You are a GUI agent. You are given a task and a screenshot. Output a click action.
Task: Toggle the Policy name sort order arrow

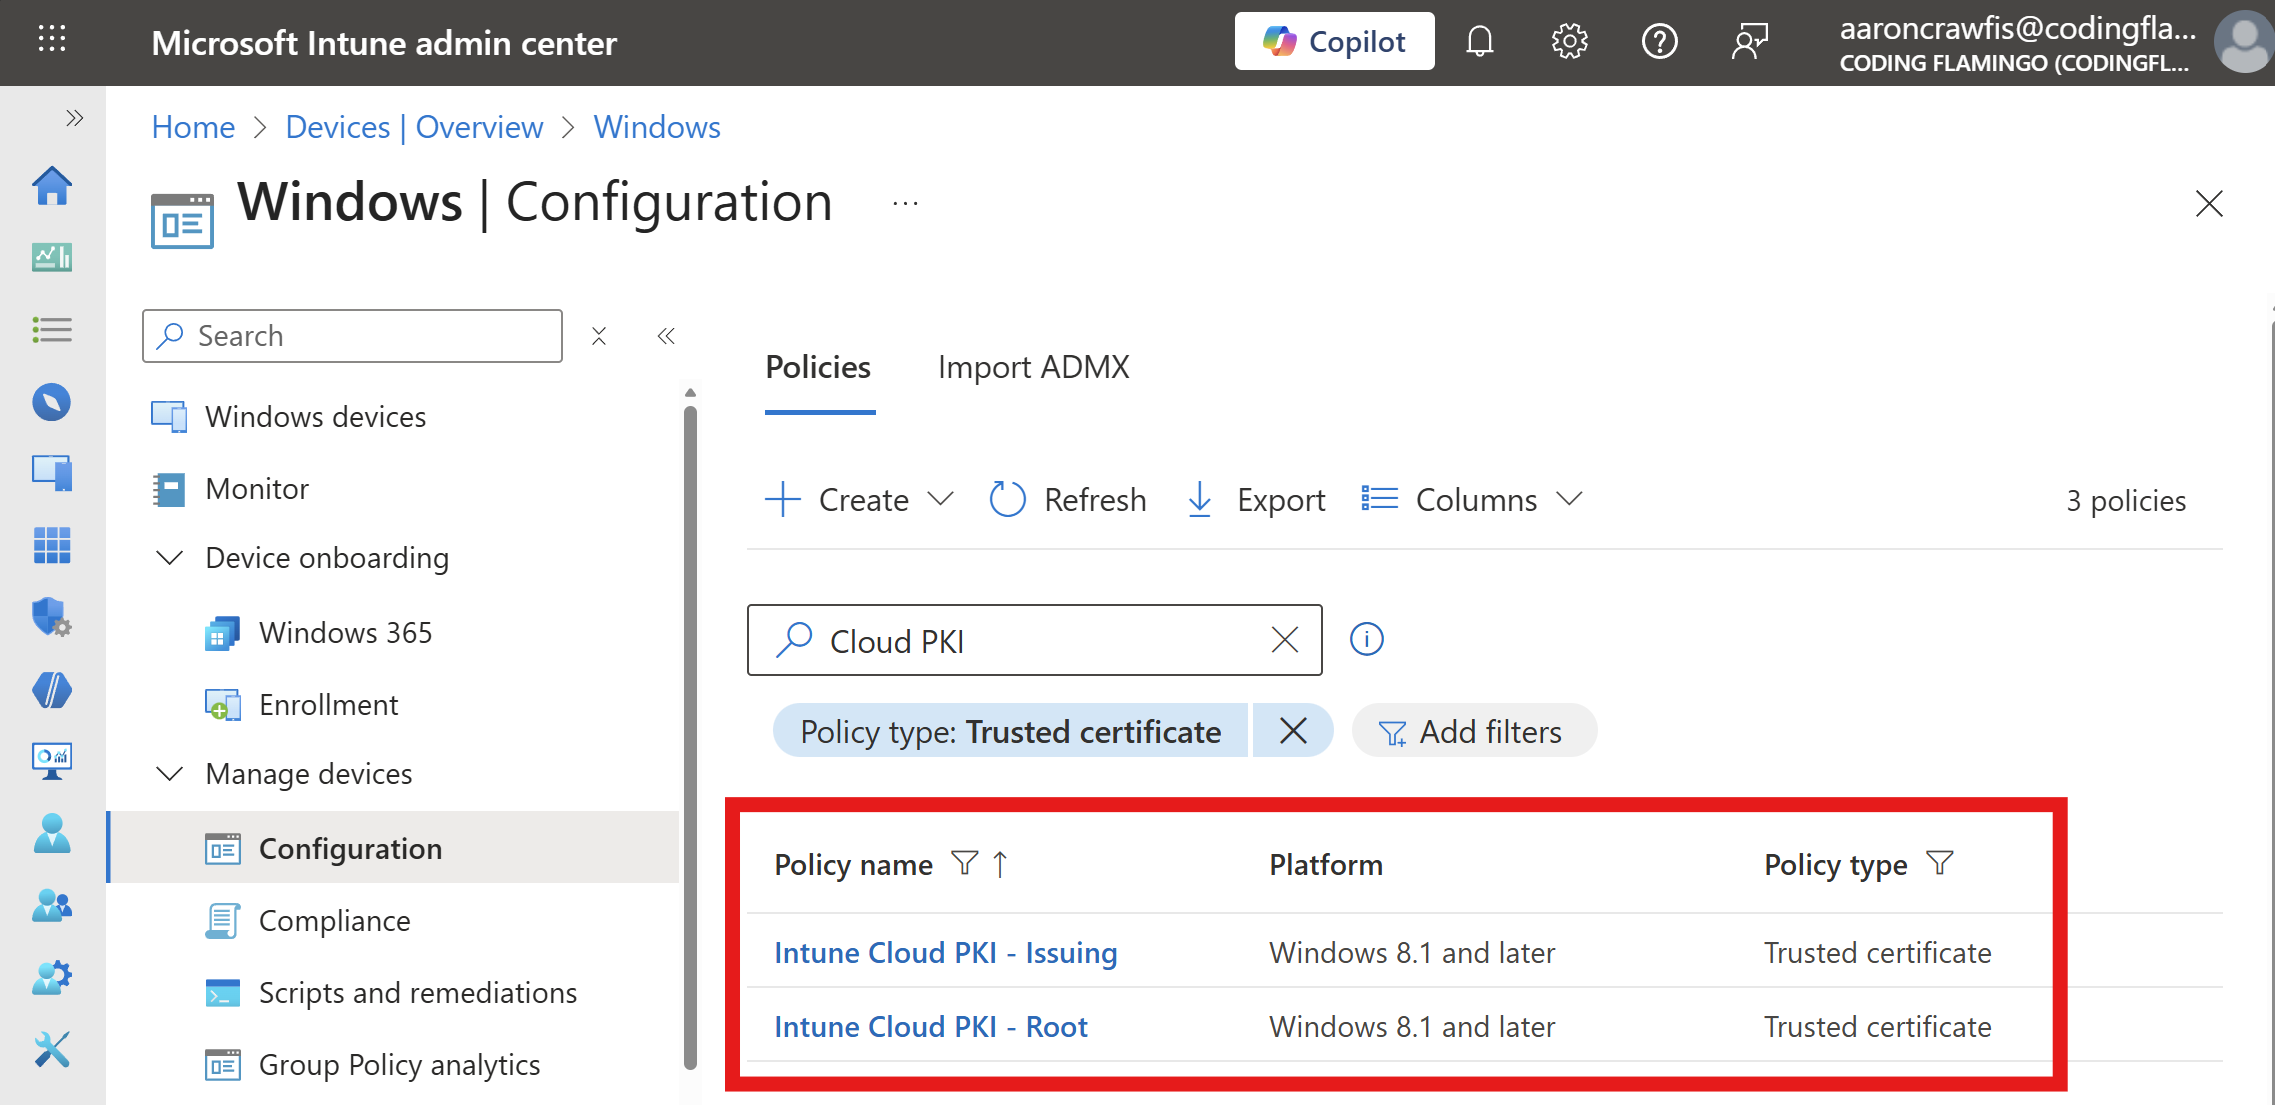pyautogui.click(x=999, y=864)
